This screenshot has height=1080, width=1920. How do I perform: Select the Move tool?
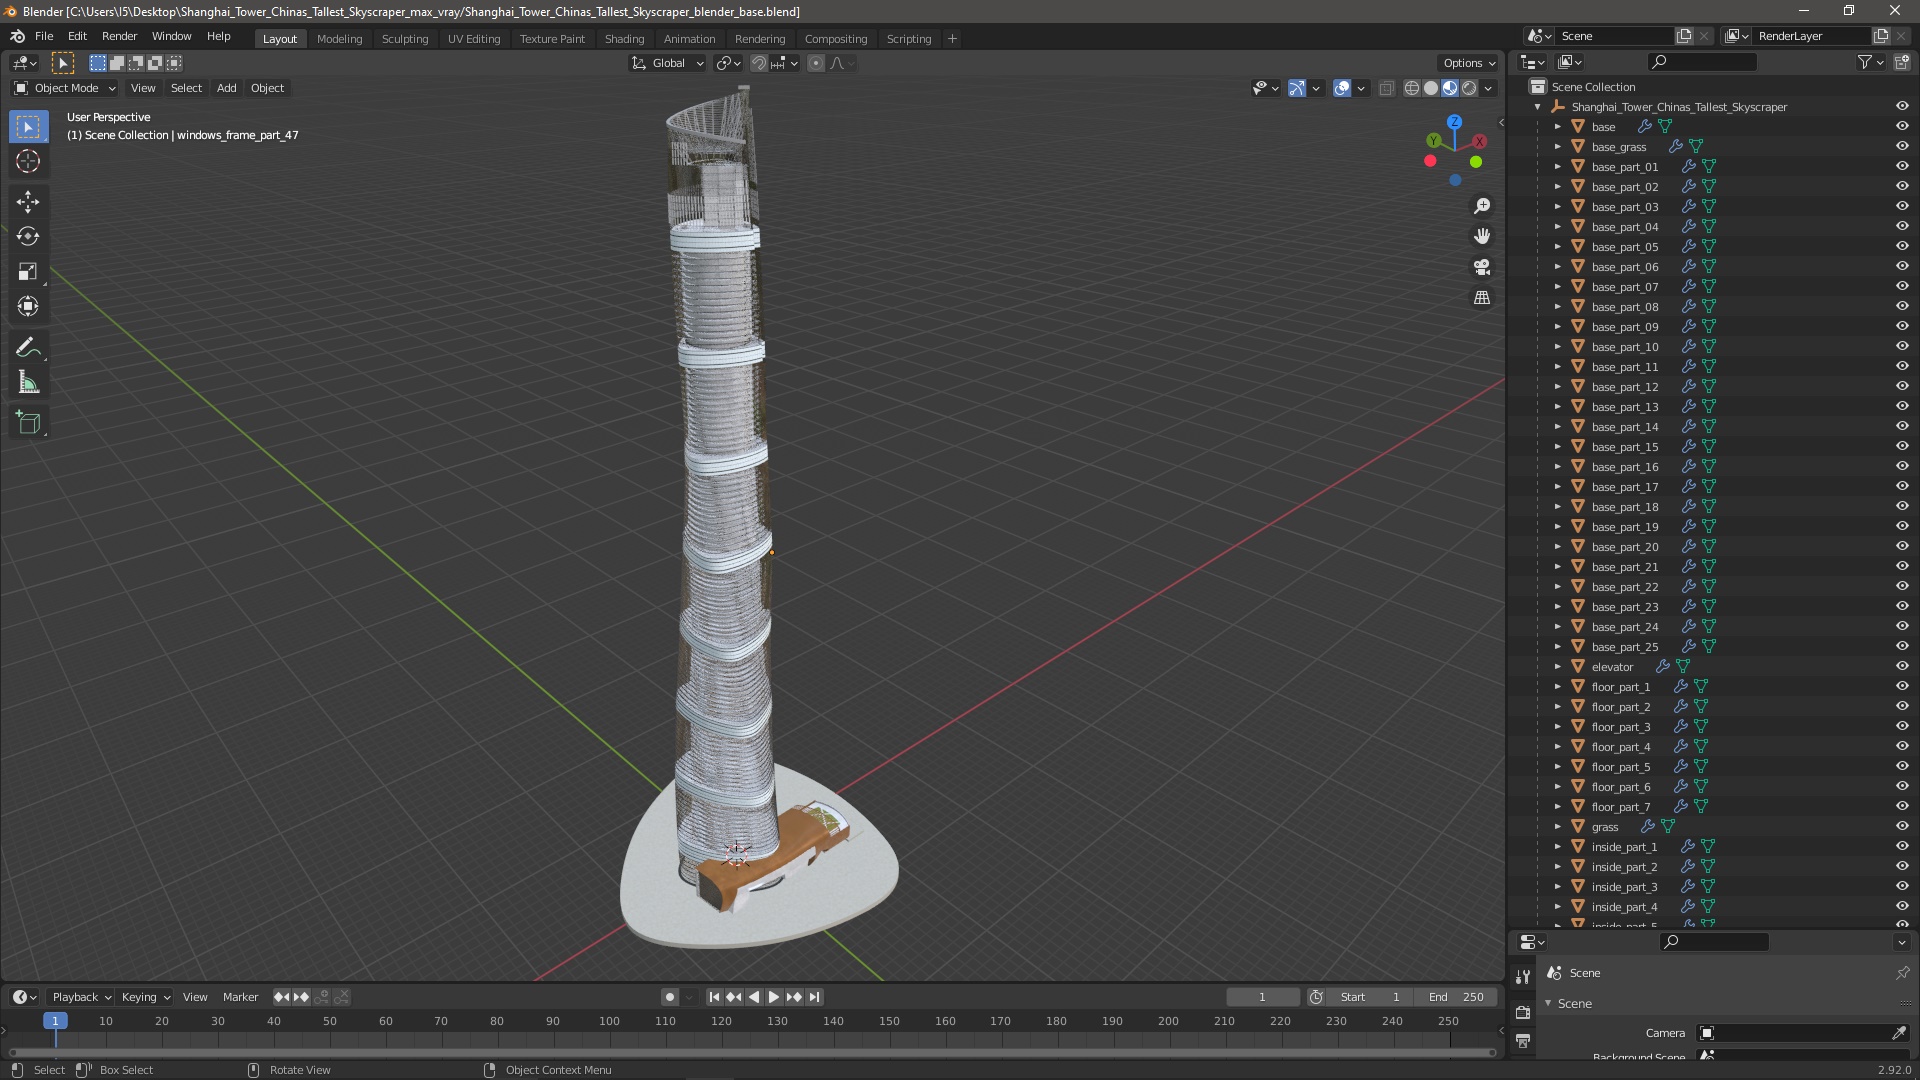tap(28, 202)
